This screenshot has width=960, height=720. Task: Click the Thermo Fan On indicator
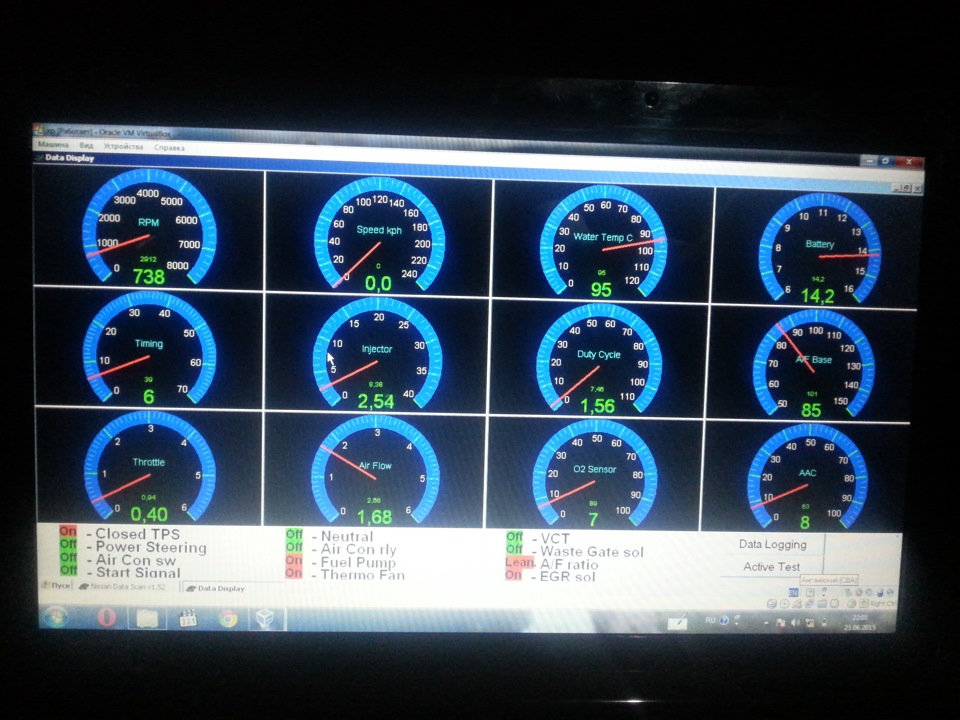[x=294, y=573]
